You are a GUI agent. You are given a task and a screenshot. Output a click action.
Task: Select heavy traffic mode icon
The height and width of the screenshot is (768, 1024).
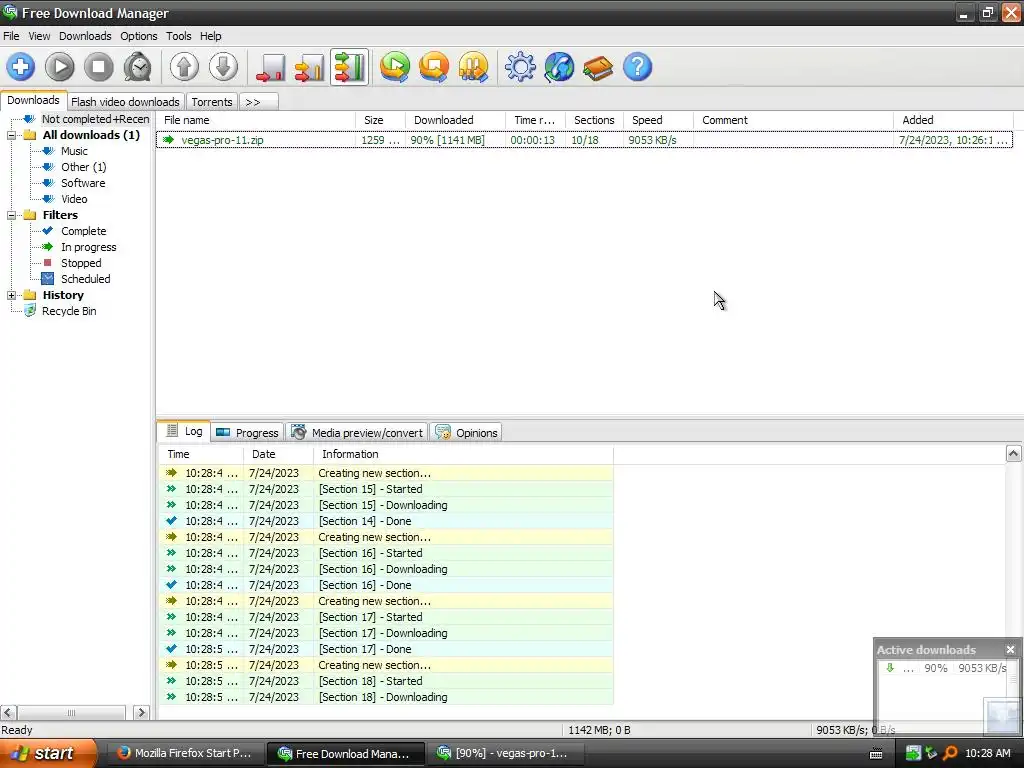pyautogui.click(x=349, y=67)
